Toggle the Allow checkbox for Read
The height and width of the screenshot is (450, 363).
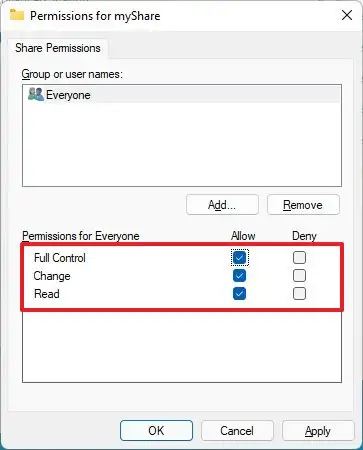[x=240, y=294]
